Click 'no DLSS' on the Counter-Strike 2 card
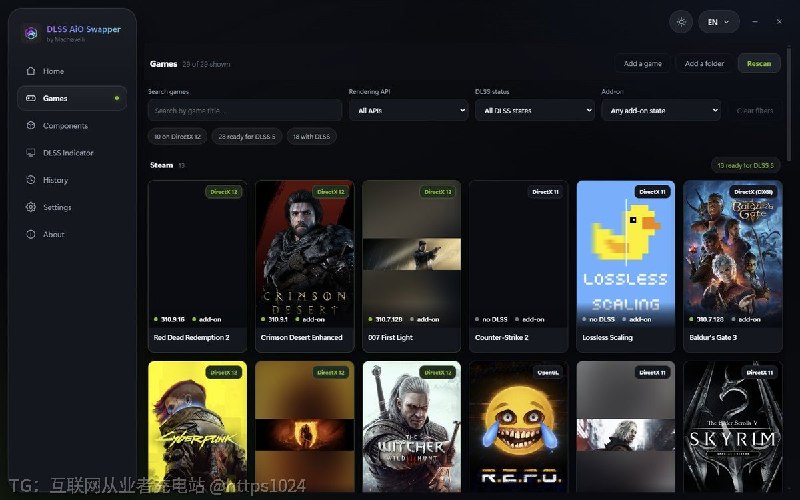 tap(495, 319)
